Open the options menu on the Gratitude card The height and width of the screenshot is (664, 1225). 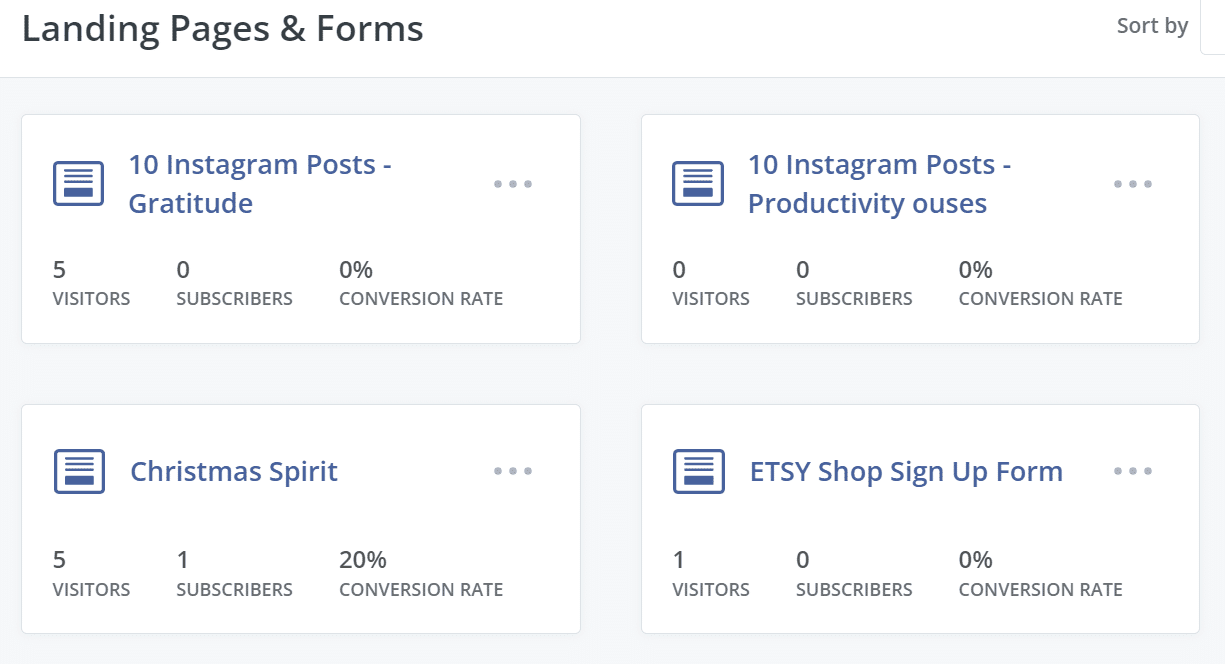coord(513,183)
